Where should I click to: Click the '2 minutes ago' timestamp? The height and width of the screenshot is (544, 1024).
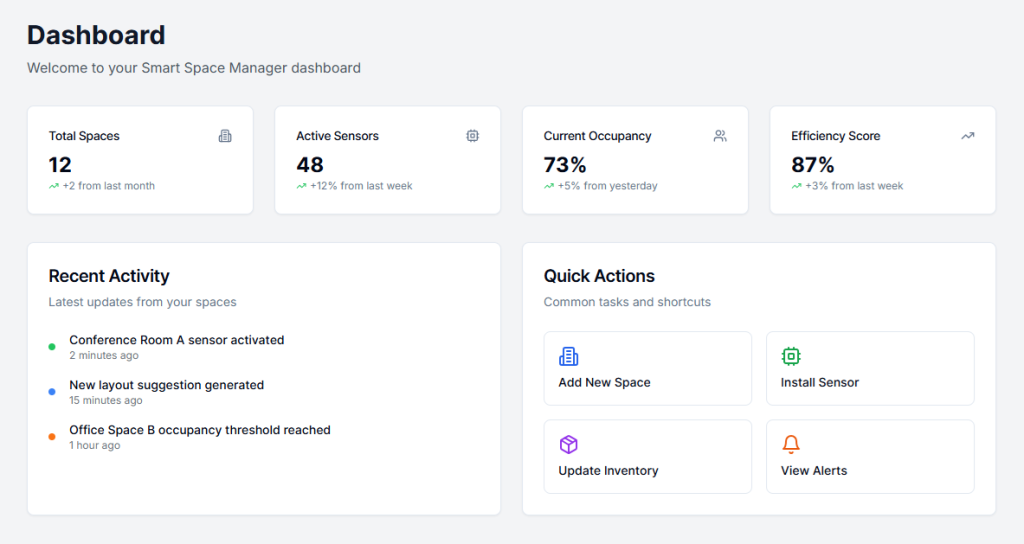point(104,355)
